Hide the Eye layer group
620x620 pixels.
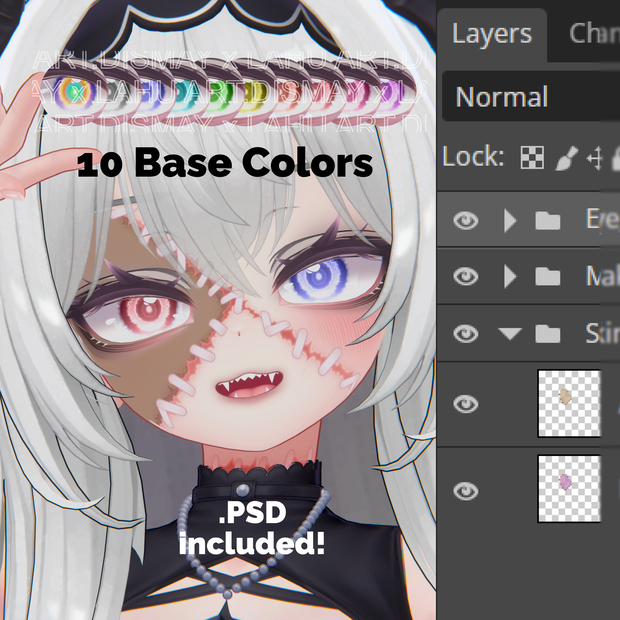[x=466, y=220]
